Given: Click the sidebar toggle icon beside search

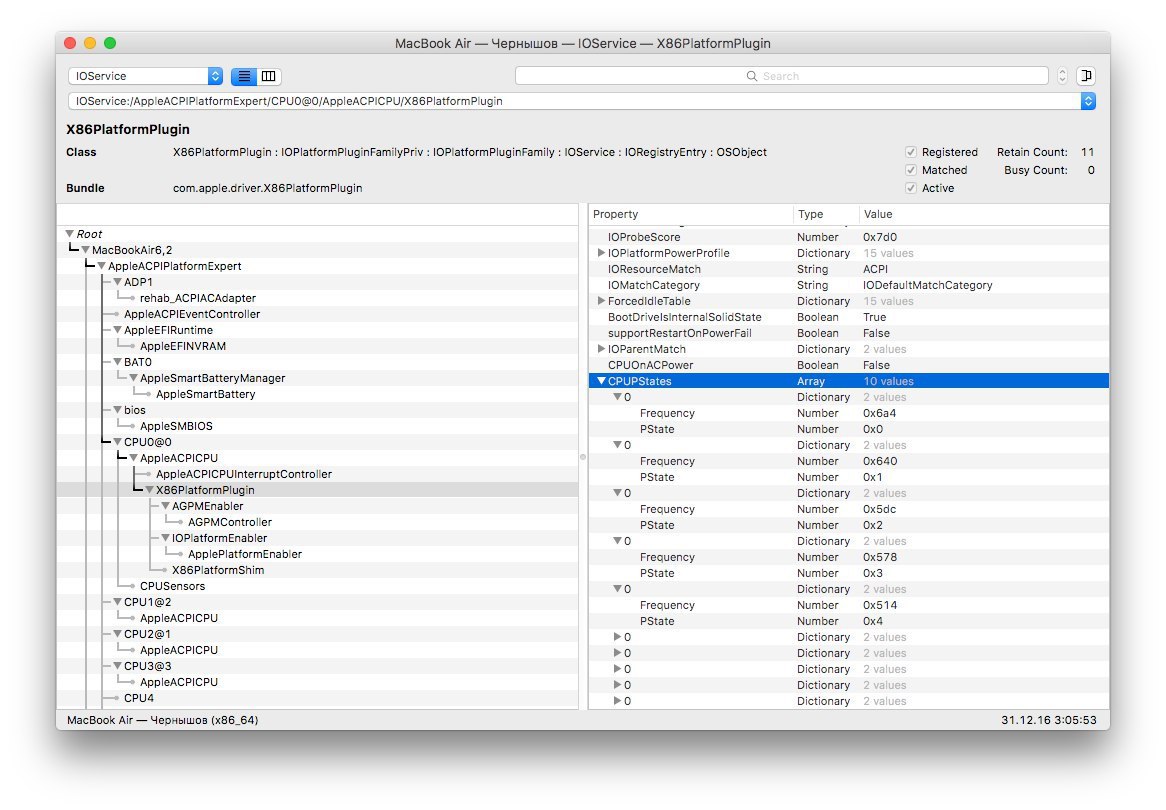Looking at the screenshot, I should pyautogui.click(x=1086, y=76).
